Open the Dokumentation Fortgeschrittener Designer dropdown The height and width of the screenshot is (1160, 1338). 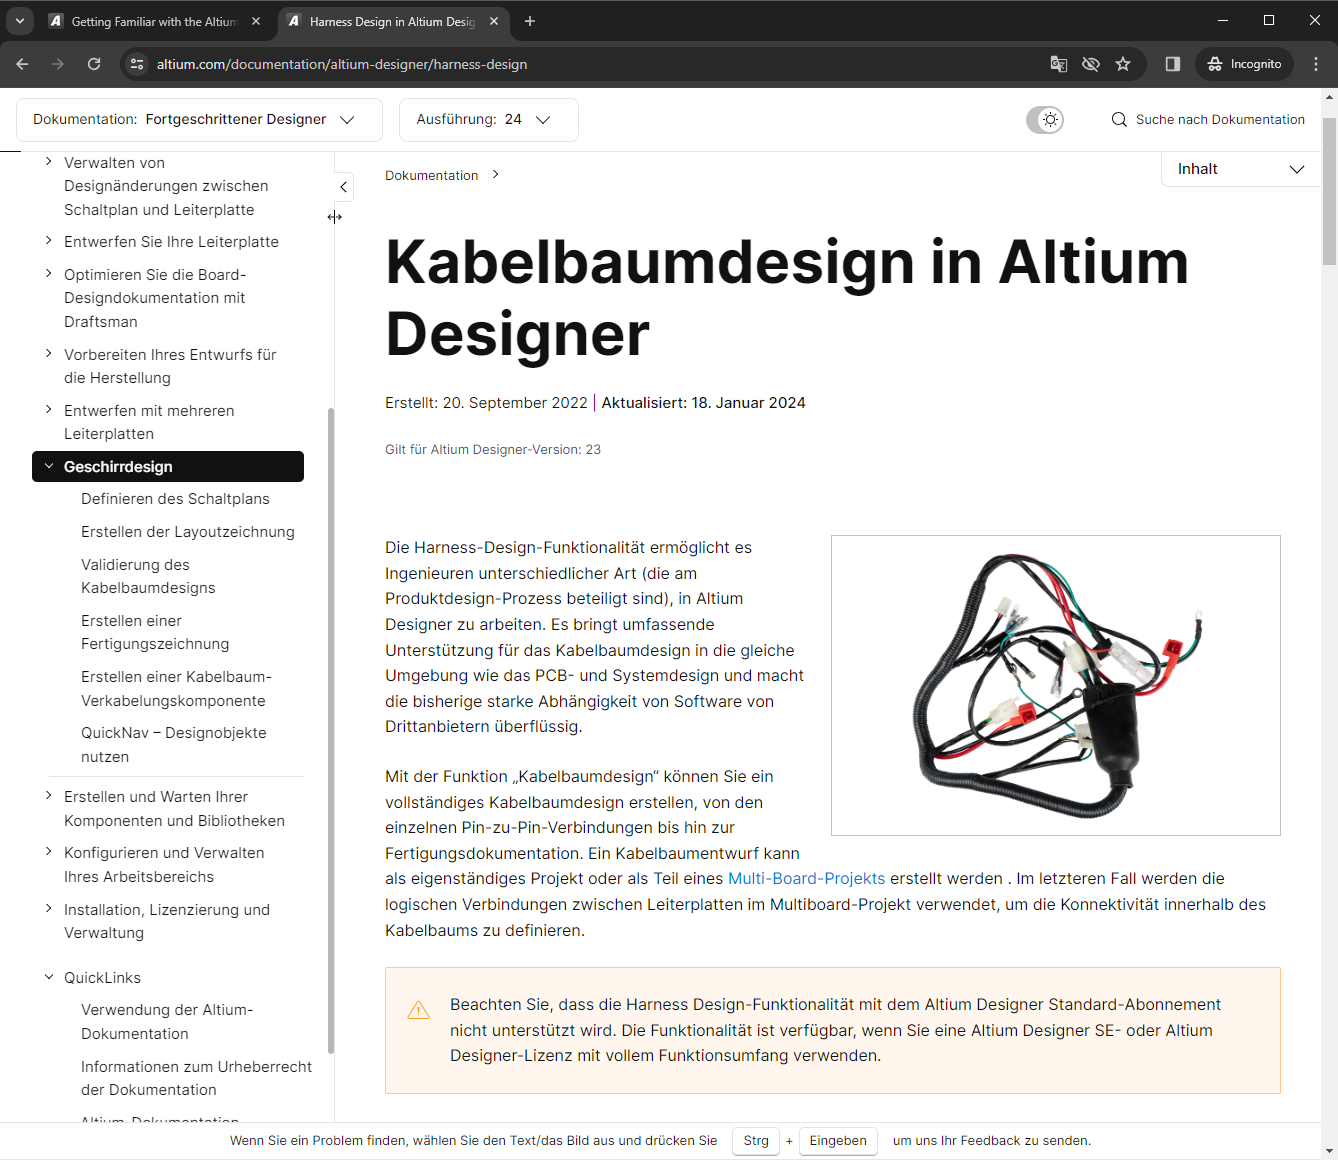199,120
